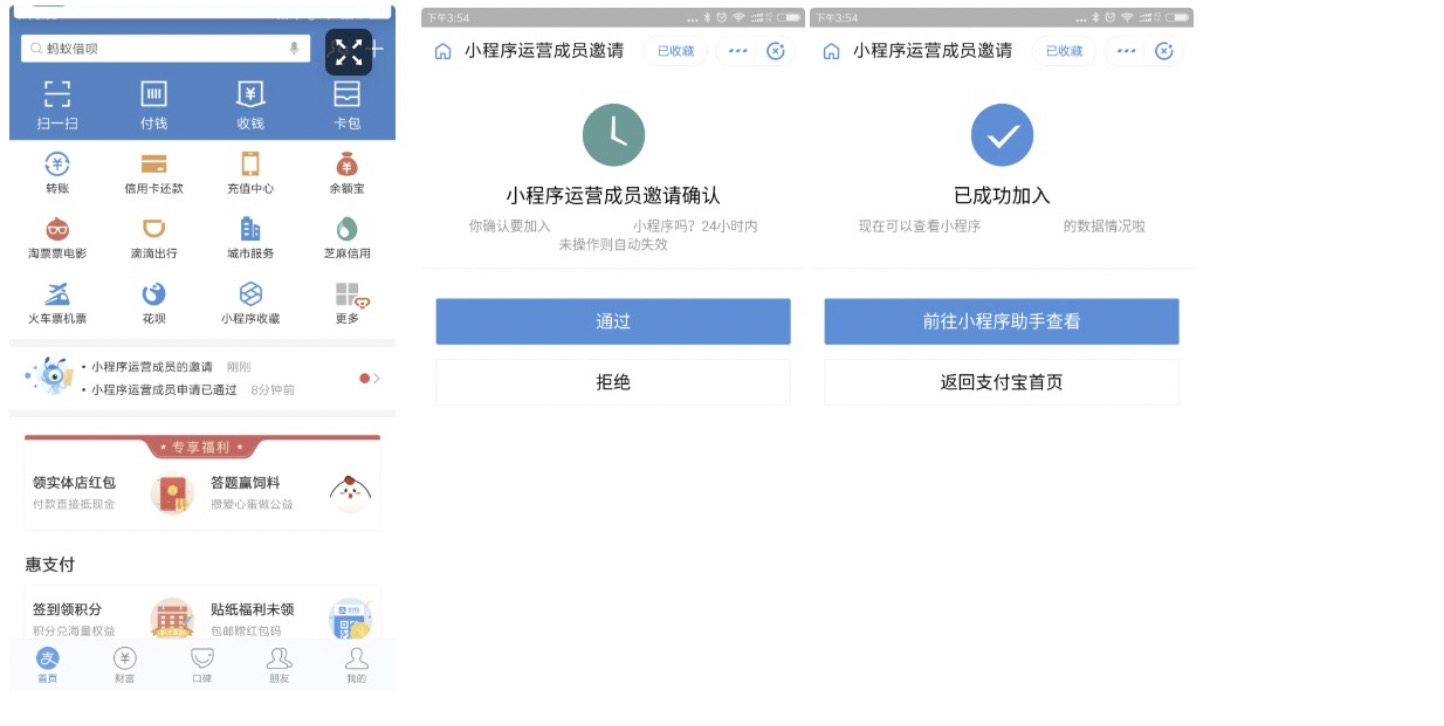1444x726 pixels.
Task: Tap 专享福利 banner heading
Action: click(202, 447)
